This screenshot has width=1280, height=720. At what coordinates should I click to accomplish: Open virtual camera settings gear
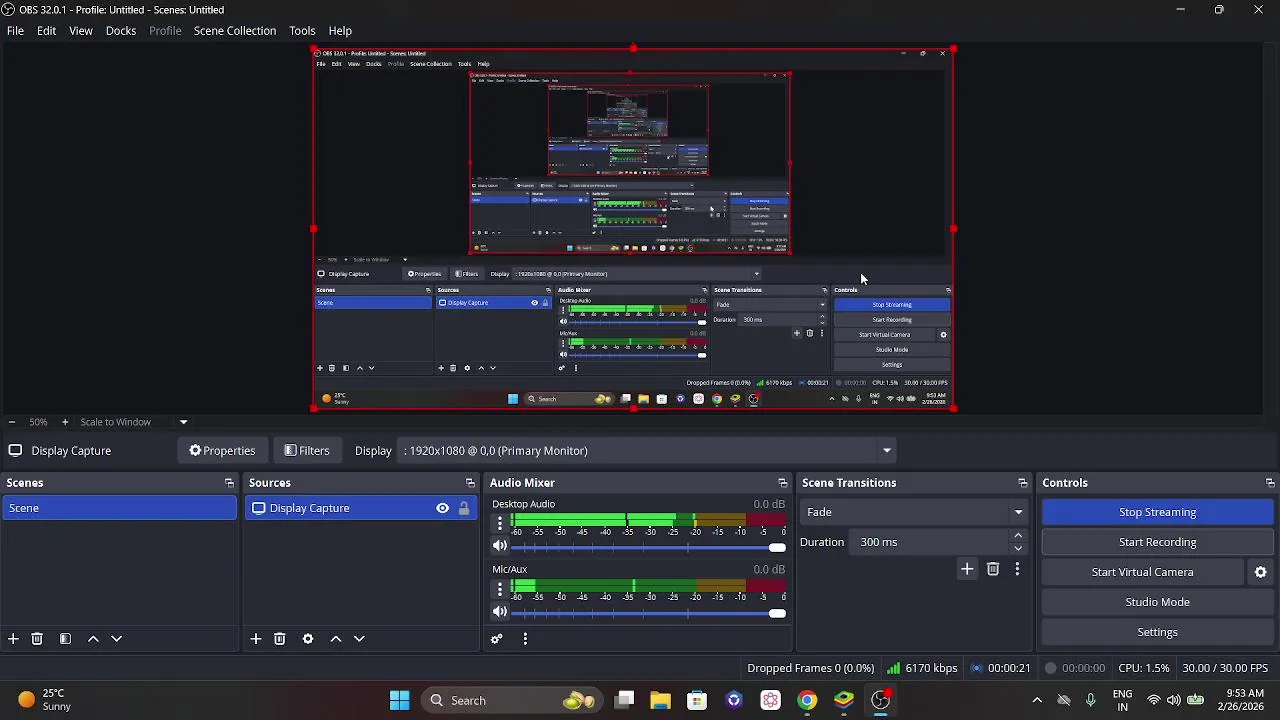tap(1261, 572)
